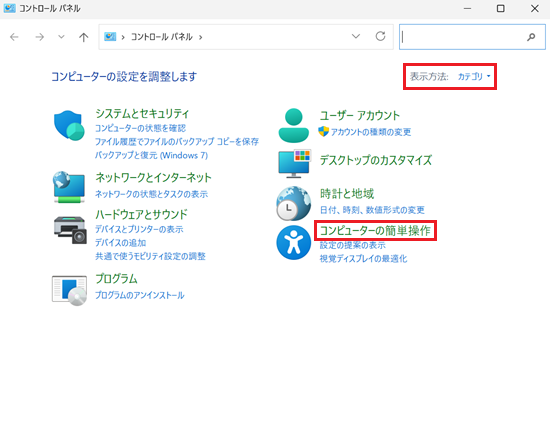The image size is (550, 424).
Task: Open バックアップと復元 (Windows 7) link
Action: tap(152, 155)
